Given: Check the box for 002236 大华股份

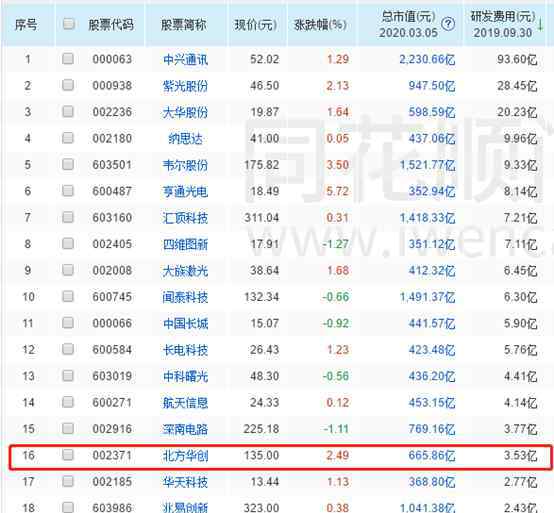Looking at the screenshot, I should coord(67,111).
